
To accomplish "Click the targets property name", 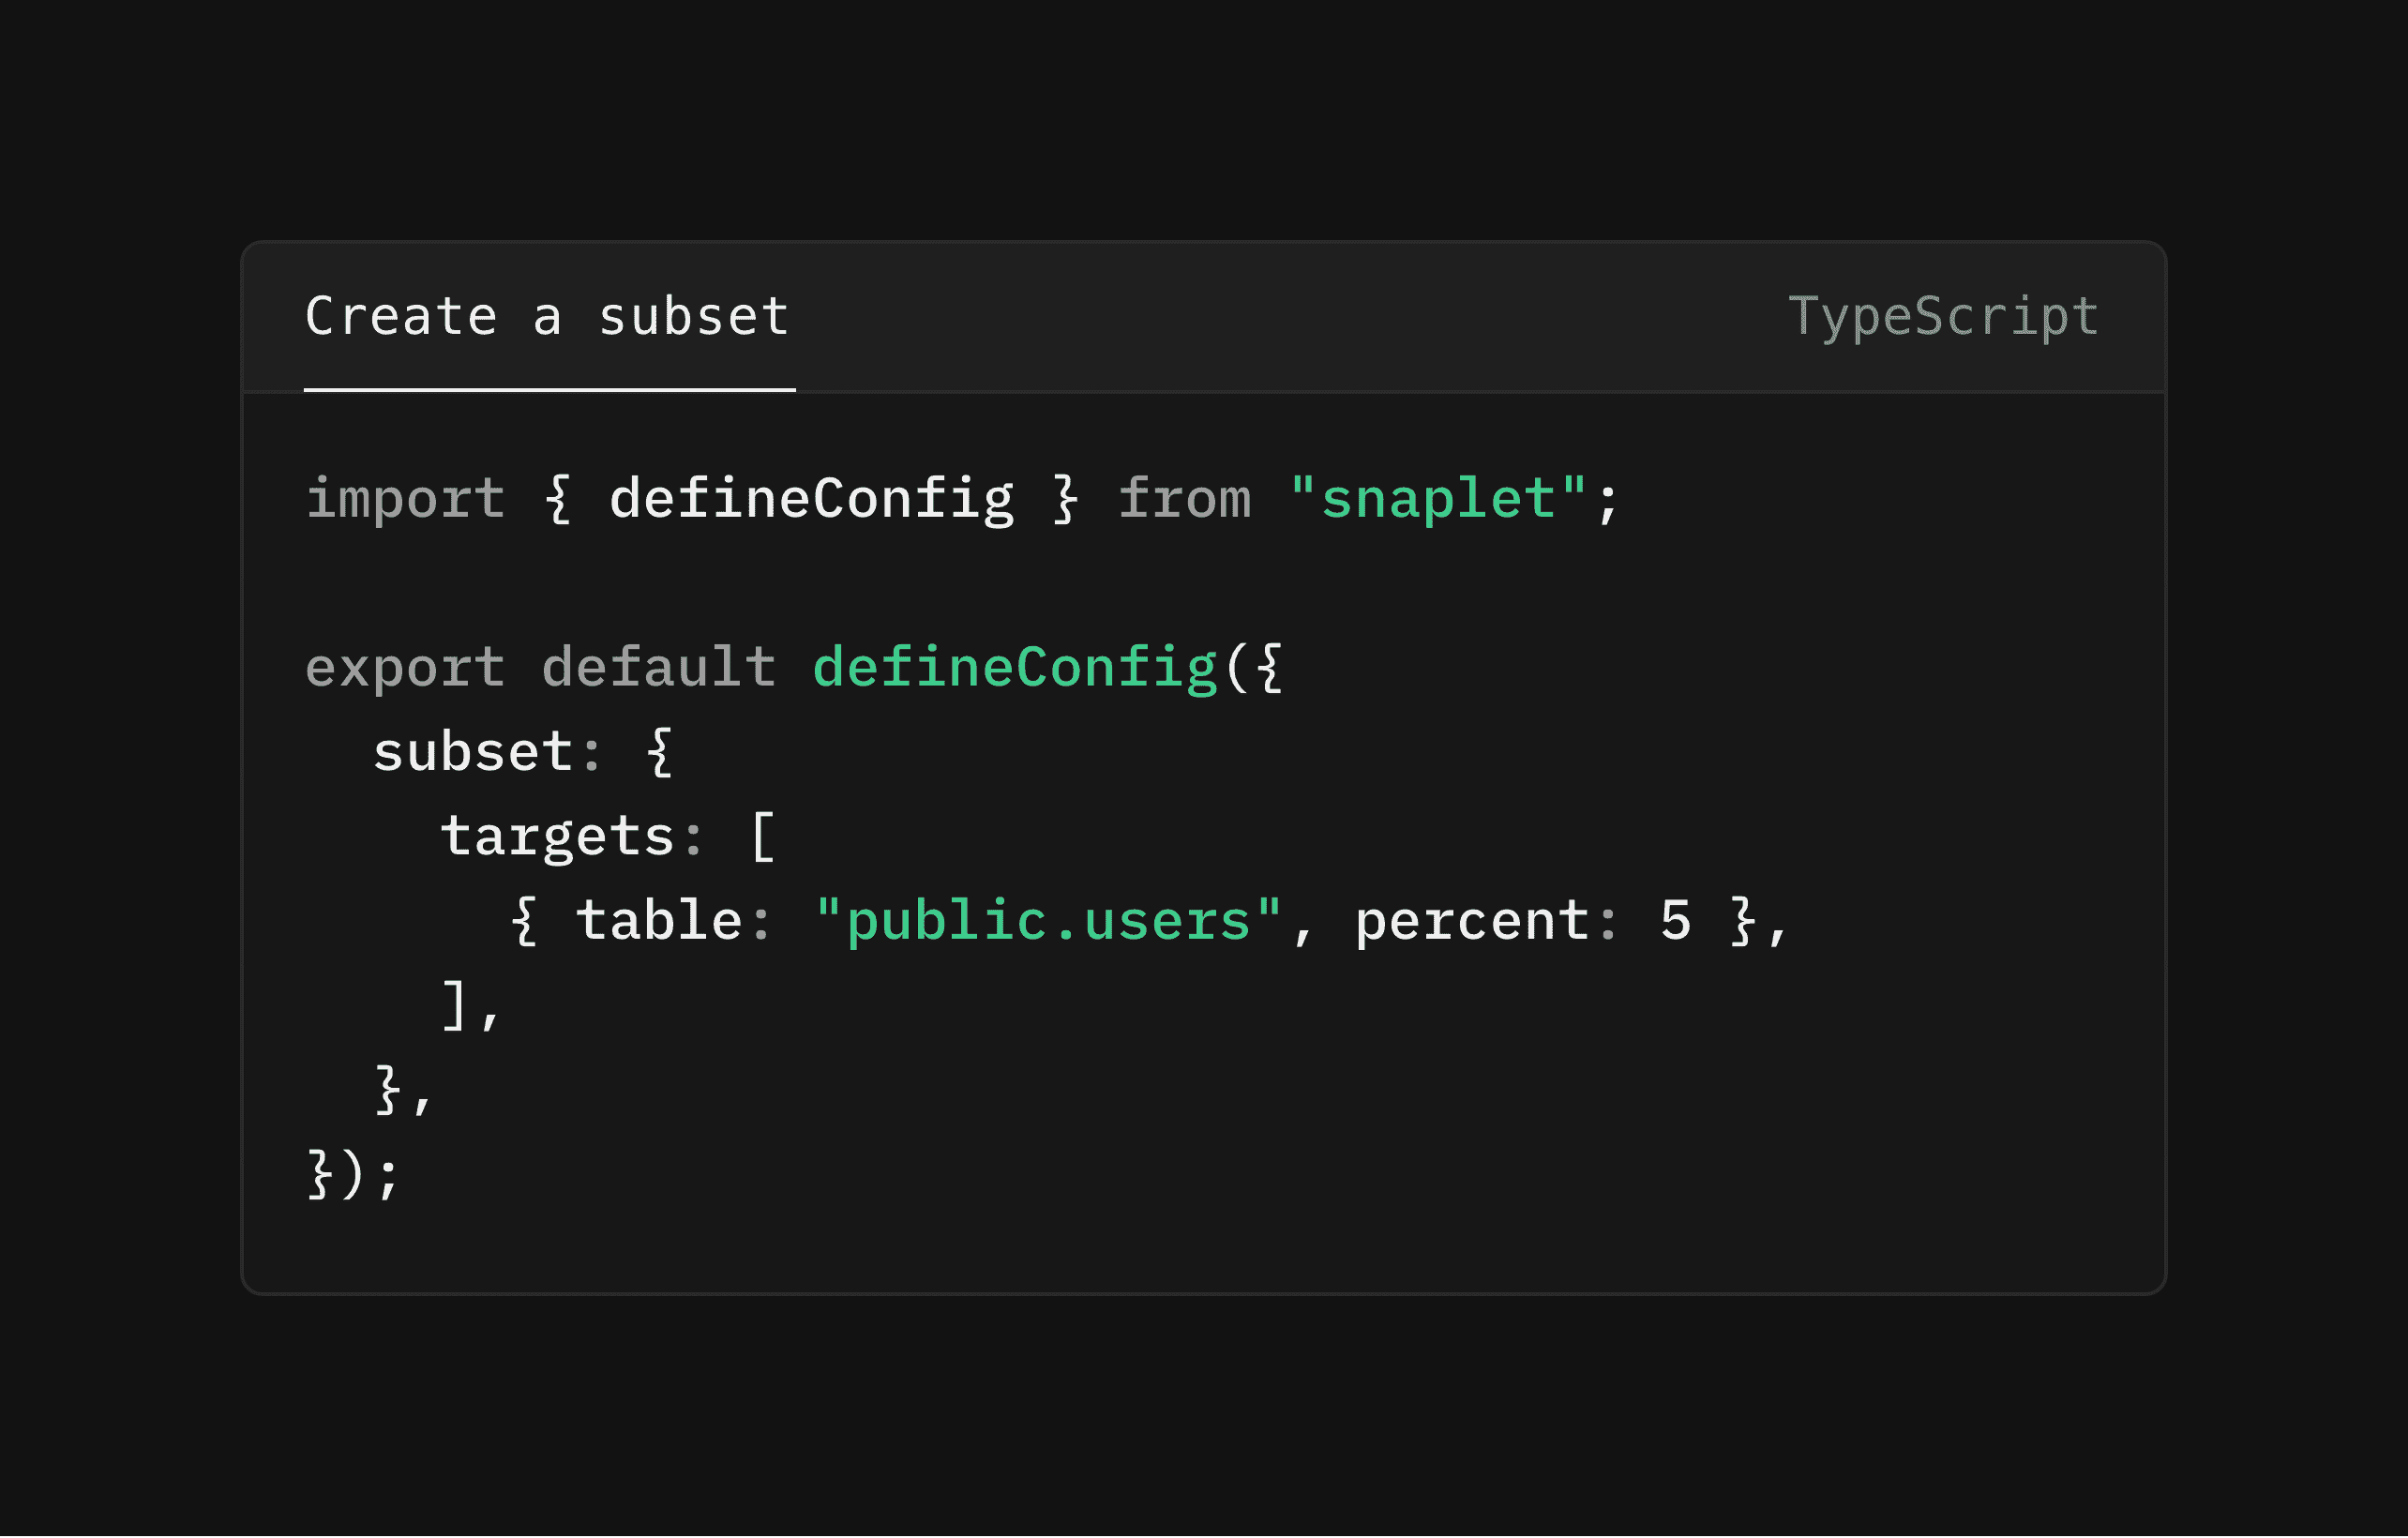I will click(x=557, y=837).
